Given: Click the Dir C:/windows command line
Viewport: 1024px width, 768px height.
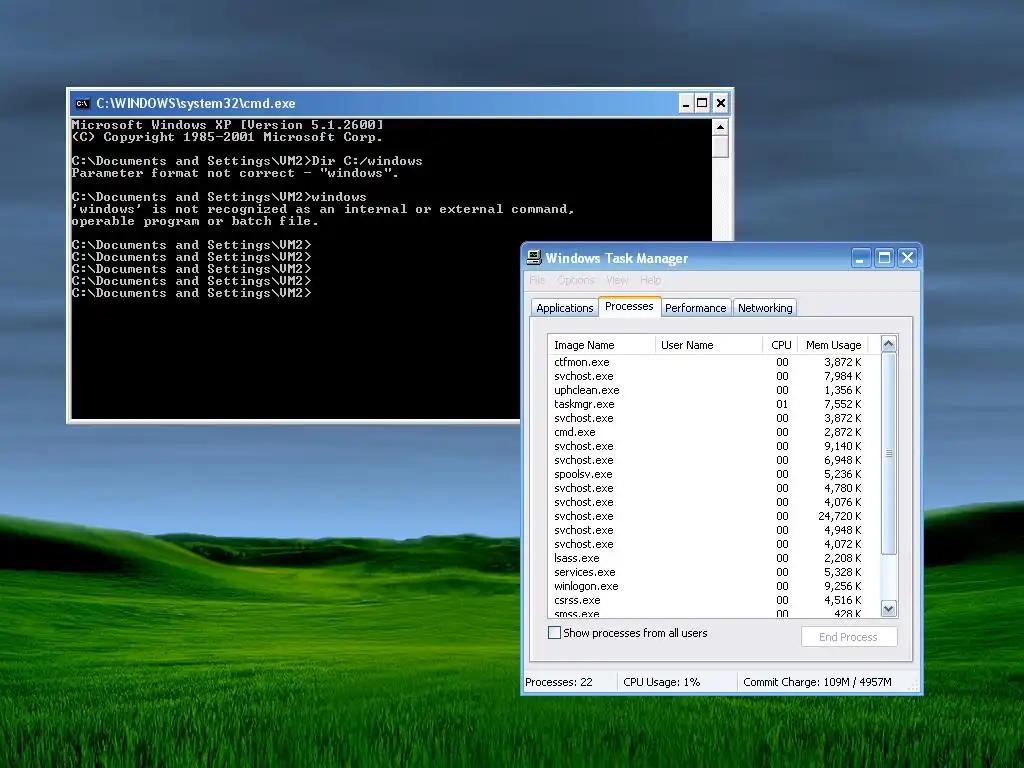Looking at the screenshot, I should click(x=247, y=161).
